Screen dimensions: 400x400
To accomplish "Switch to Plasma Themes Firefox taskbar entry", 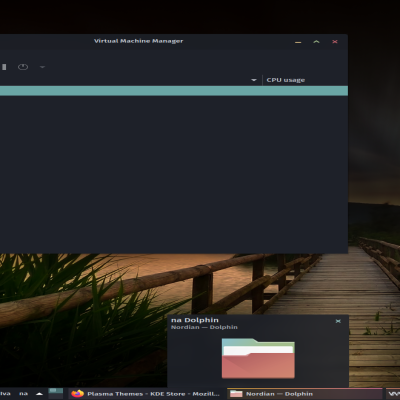I will tap(146, 394).
